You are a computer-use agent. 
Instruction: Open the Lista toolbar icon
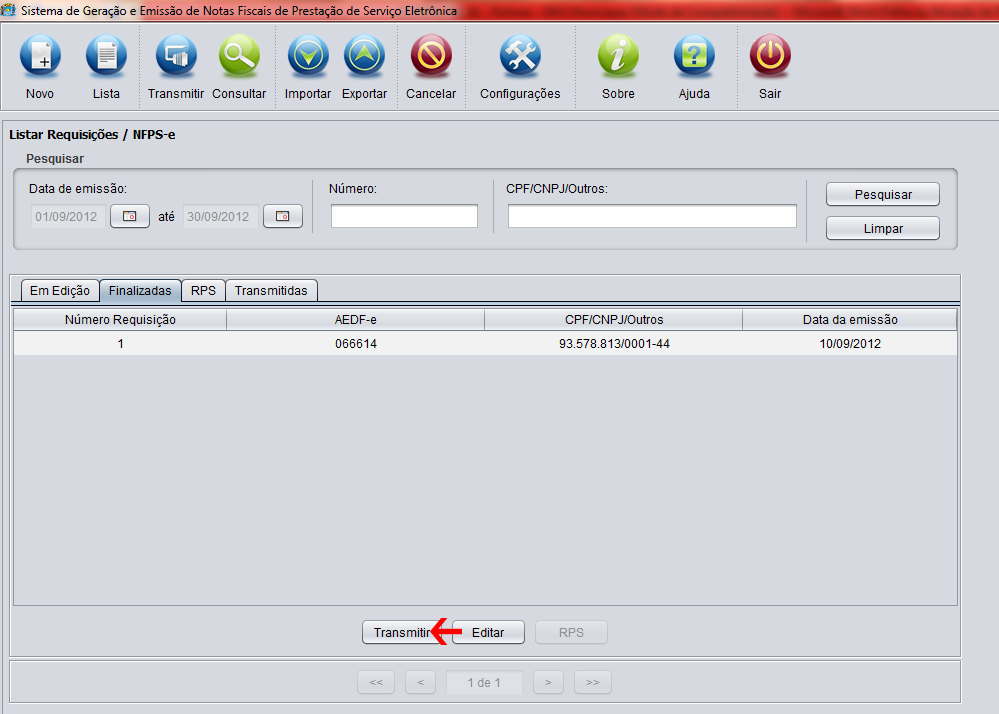click(x=106, y=56)
